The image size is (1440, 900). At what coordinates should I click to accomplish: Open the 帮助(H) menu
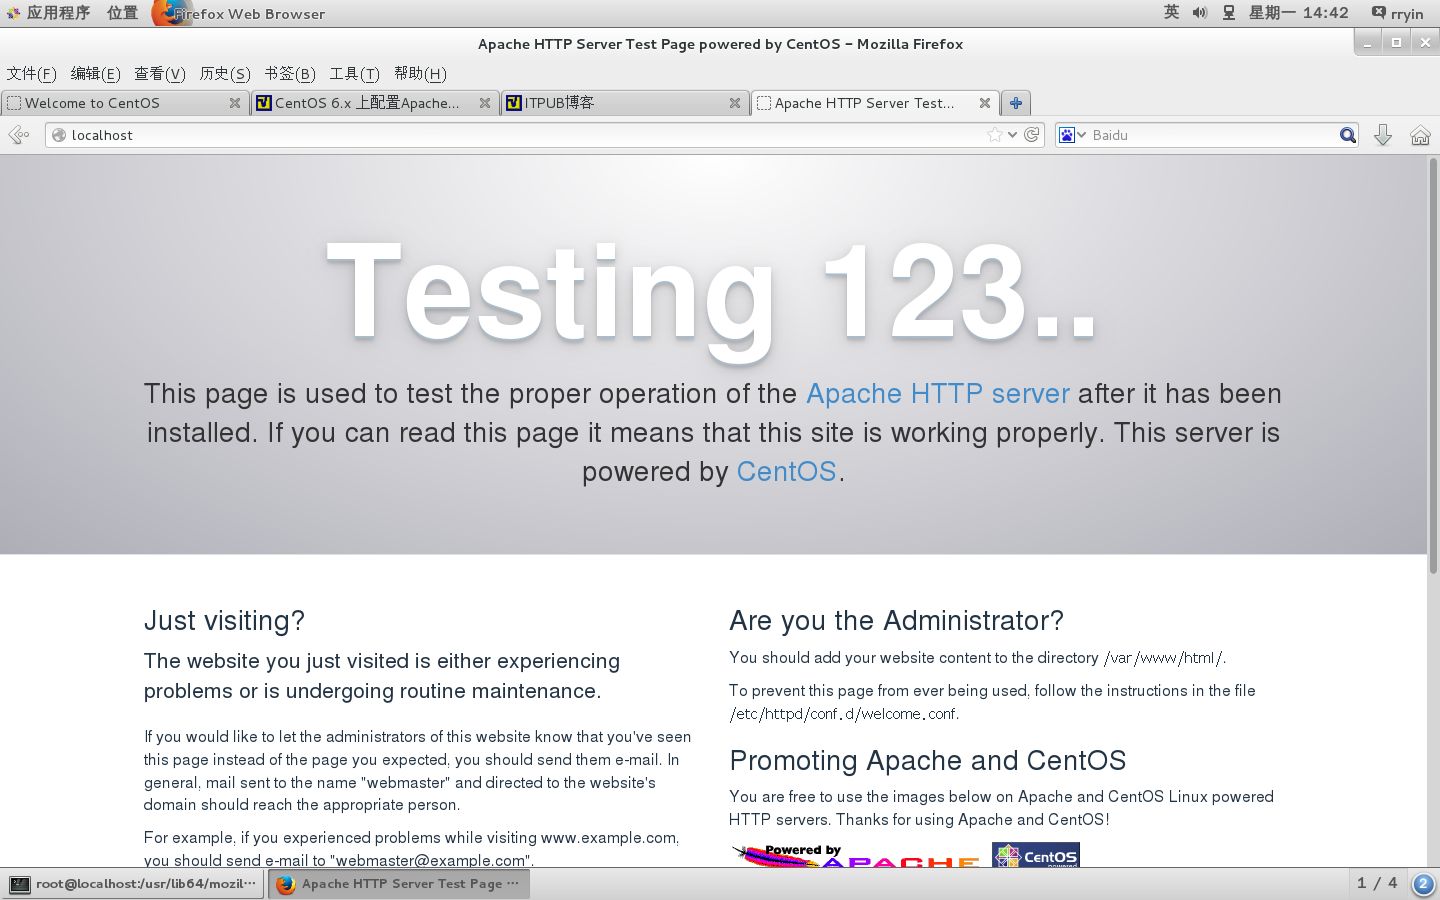[x=420, y=74]
